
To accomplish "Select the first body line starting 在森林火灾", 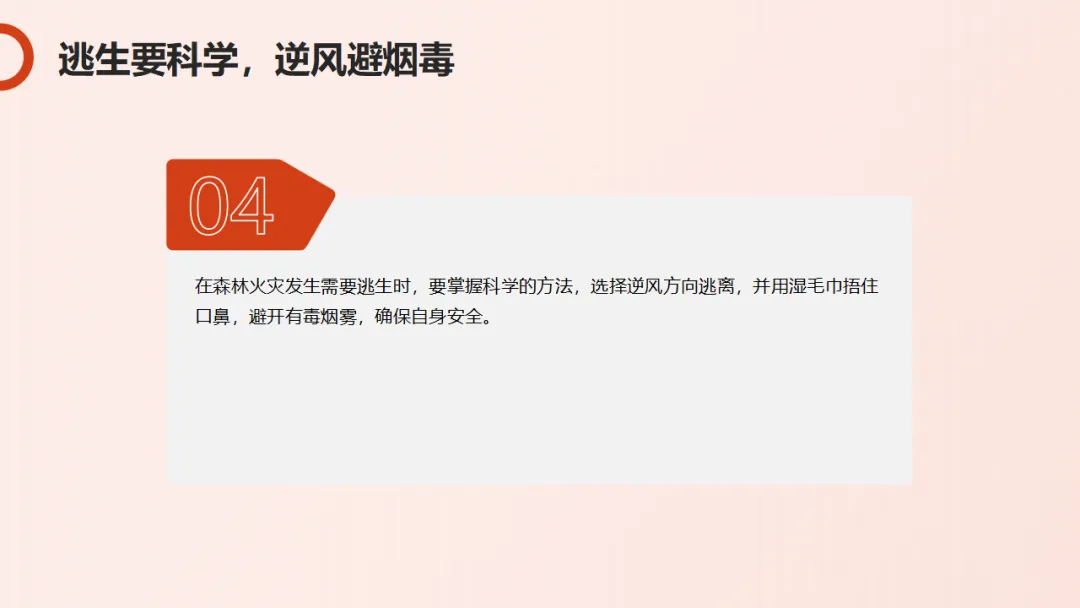I will [537, 286].
